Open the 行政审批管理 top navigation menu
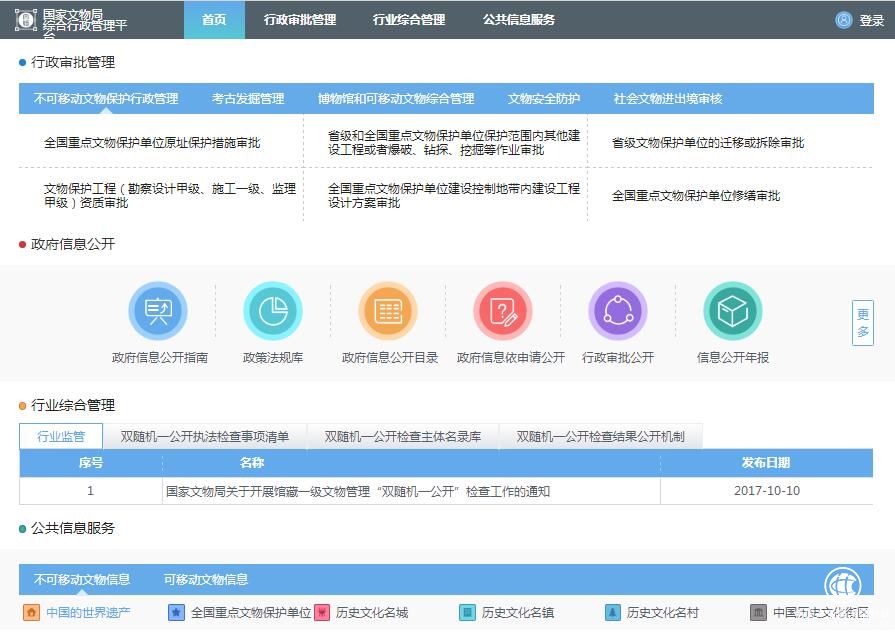The height and width of the screenshot is (638, 895). point(300,20)
